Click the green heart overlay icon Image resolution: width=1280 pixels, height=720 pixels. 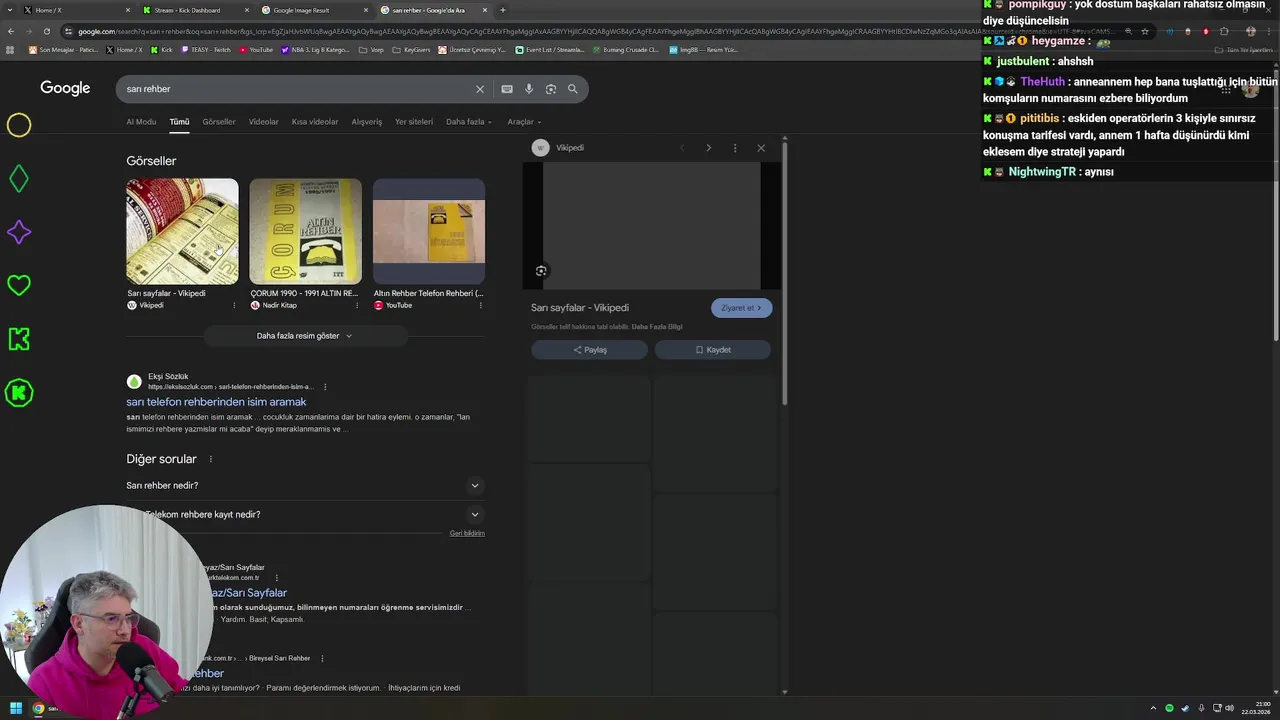[19, 285]
